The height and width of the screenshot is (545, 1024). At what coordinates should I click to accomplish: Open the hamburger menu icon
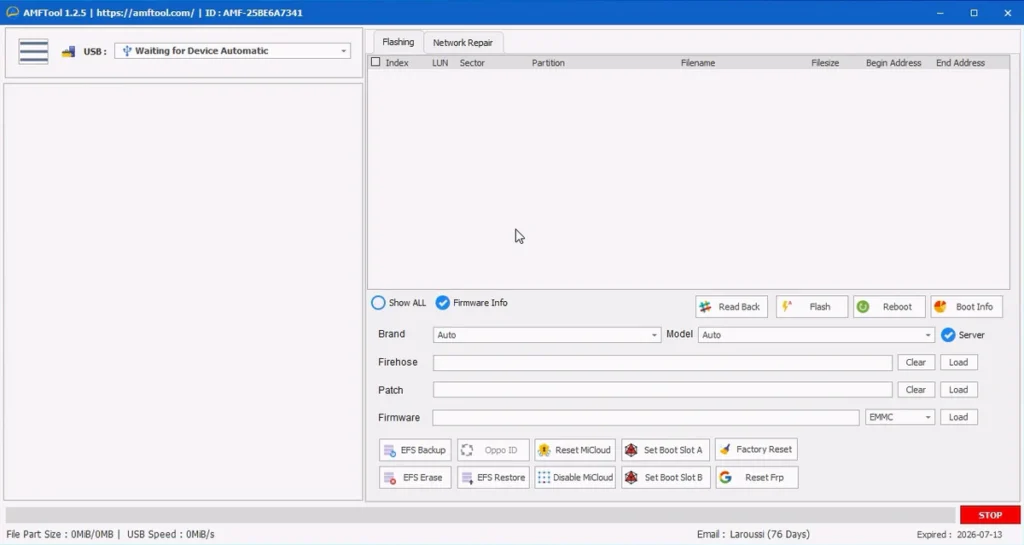coord(33,51)
